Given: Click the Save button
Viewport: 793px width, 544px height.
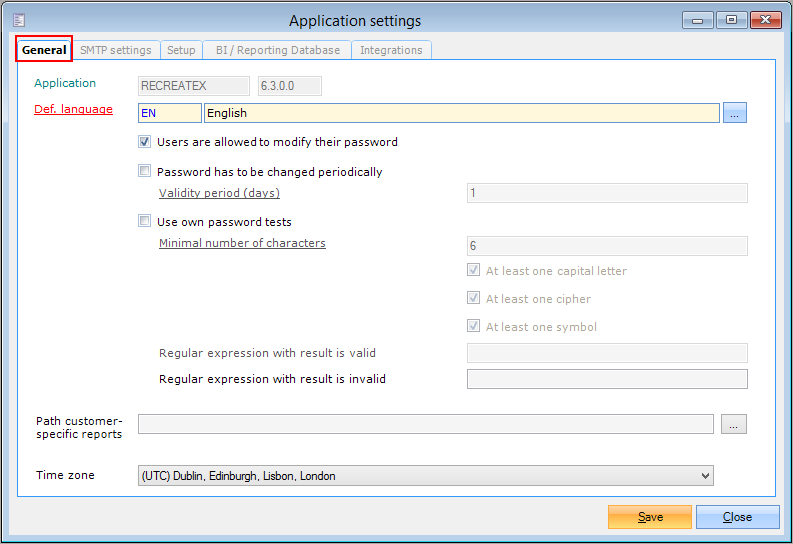Looking at the screenshot, I should (x=650, y=517).
